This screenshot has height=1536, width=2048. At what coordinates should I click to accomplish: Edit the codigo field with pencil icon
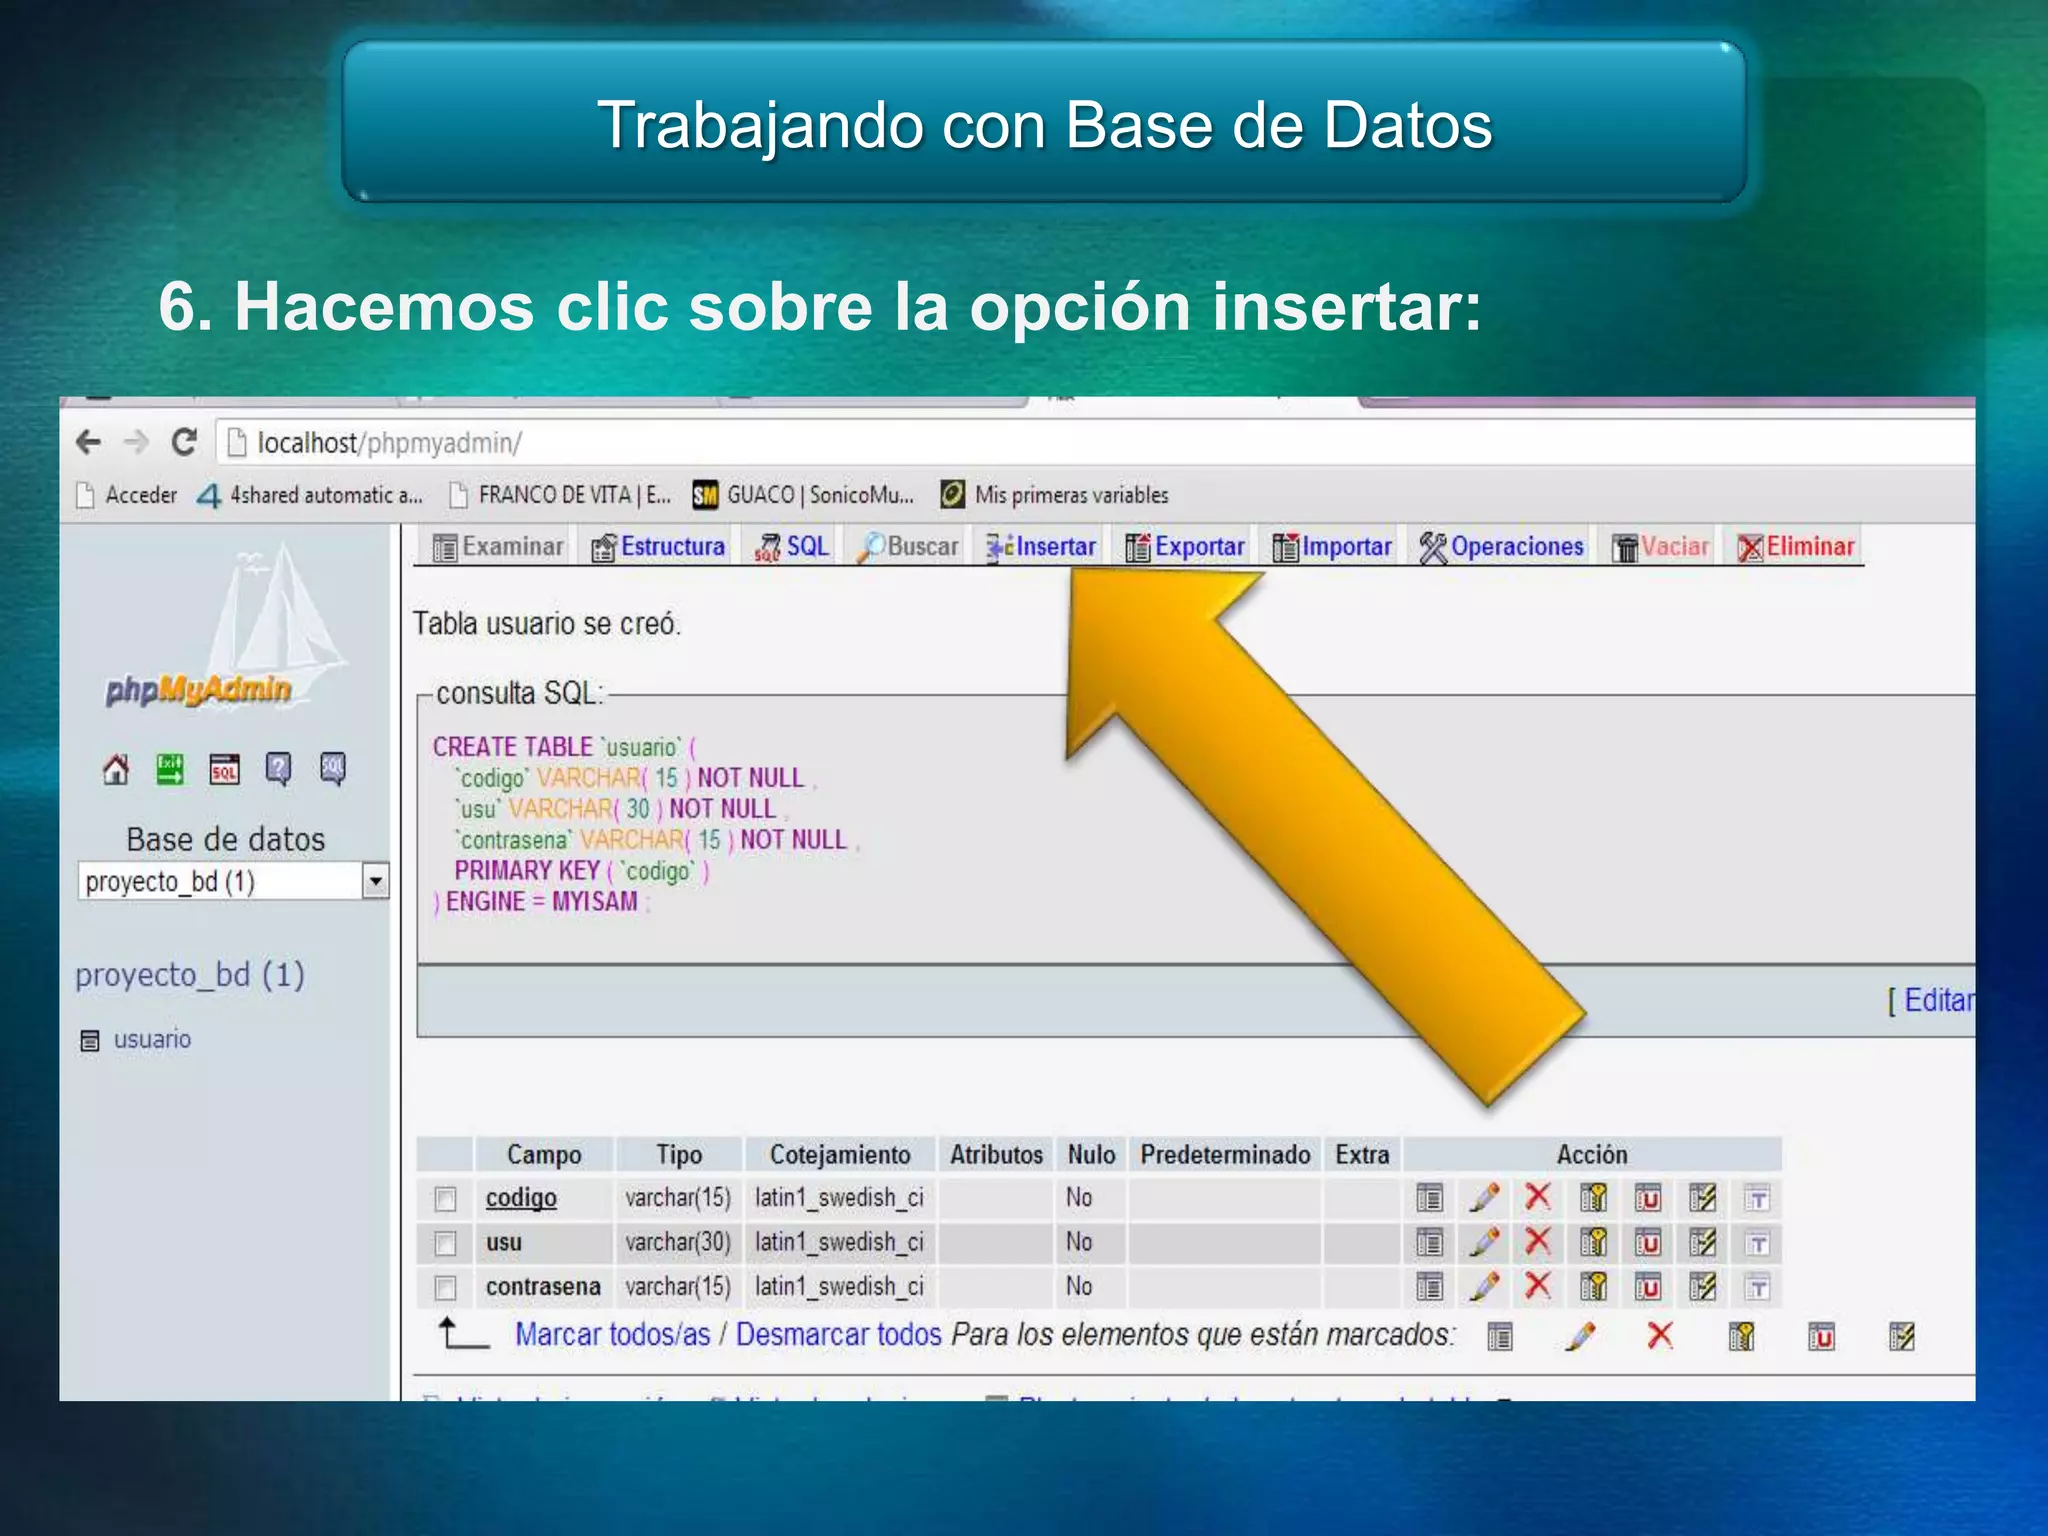1484,1197
